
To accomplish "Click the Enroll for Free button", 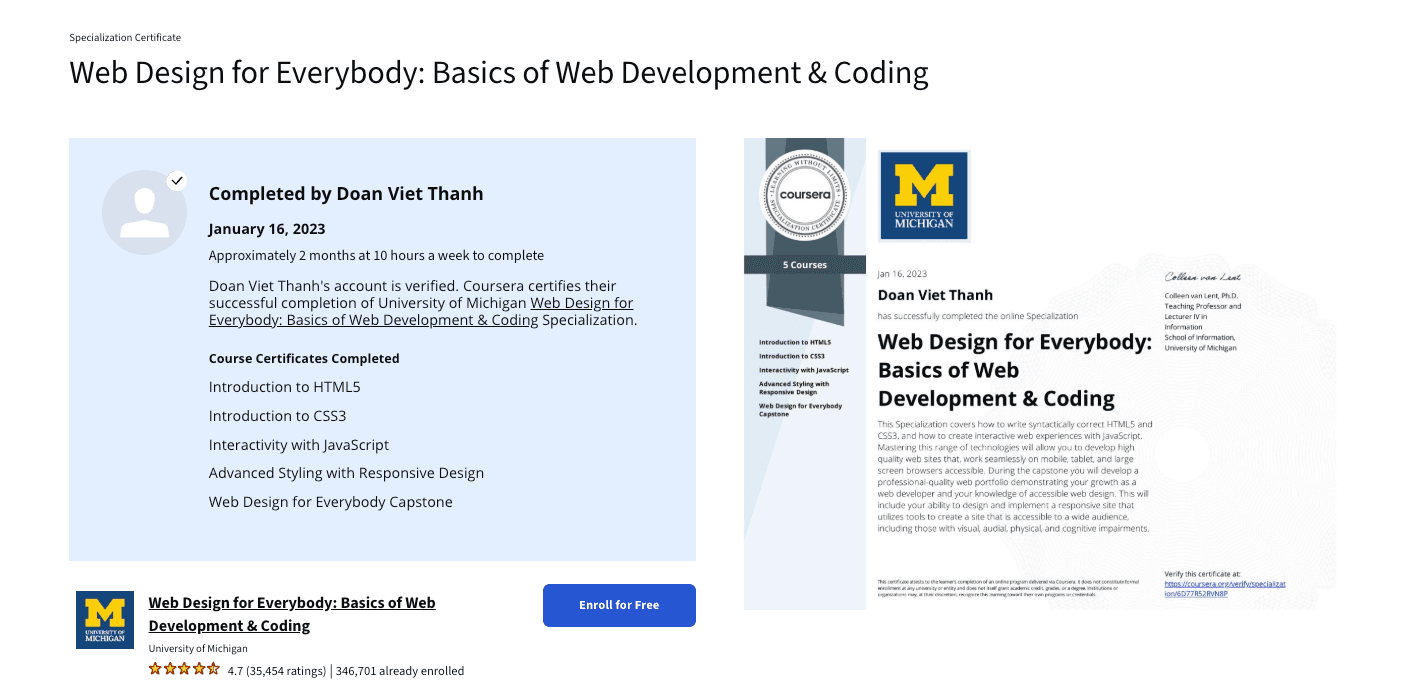I will (619, 605).
